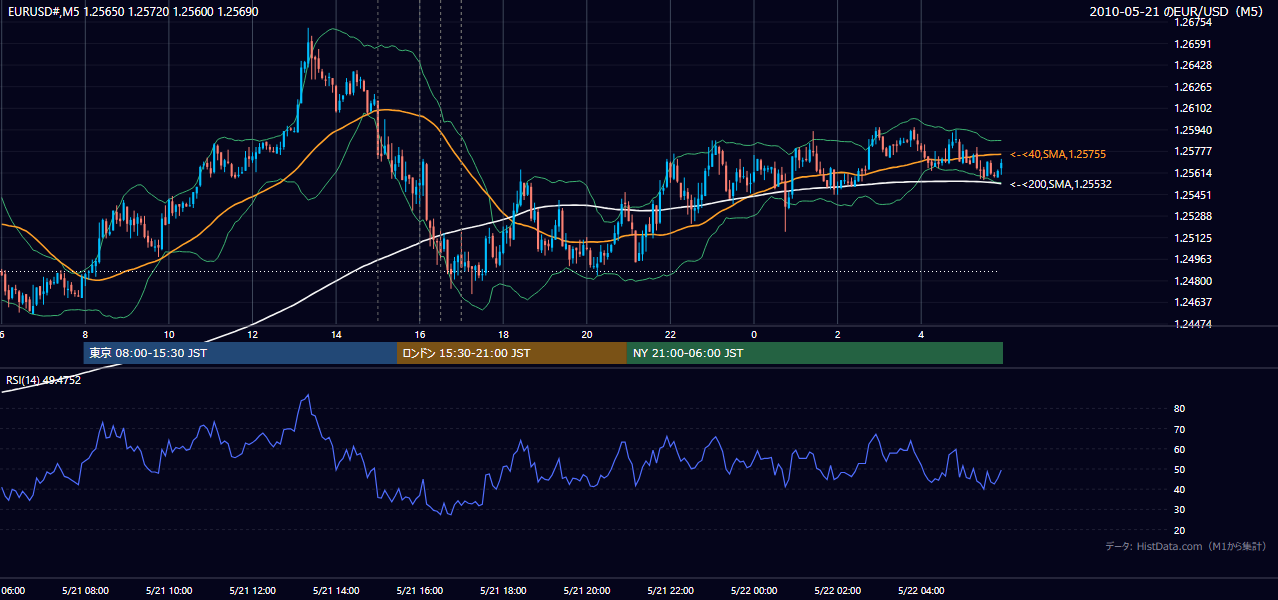The height and width of the screenshot is (600, 1278).
Task: Click price axis value 1.26428
Action: click(1192, 65)
